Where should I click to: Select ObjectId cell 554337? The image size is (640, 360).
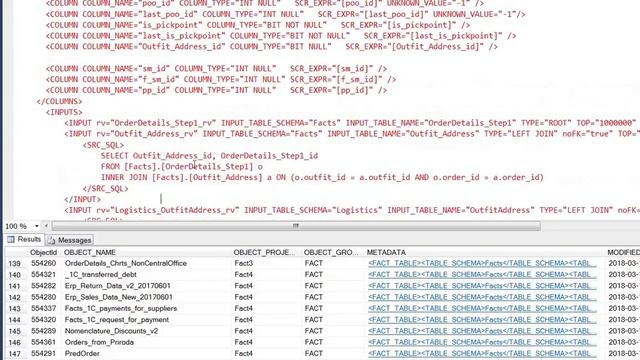pos(43,308)
